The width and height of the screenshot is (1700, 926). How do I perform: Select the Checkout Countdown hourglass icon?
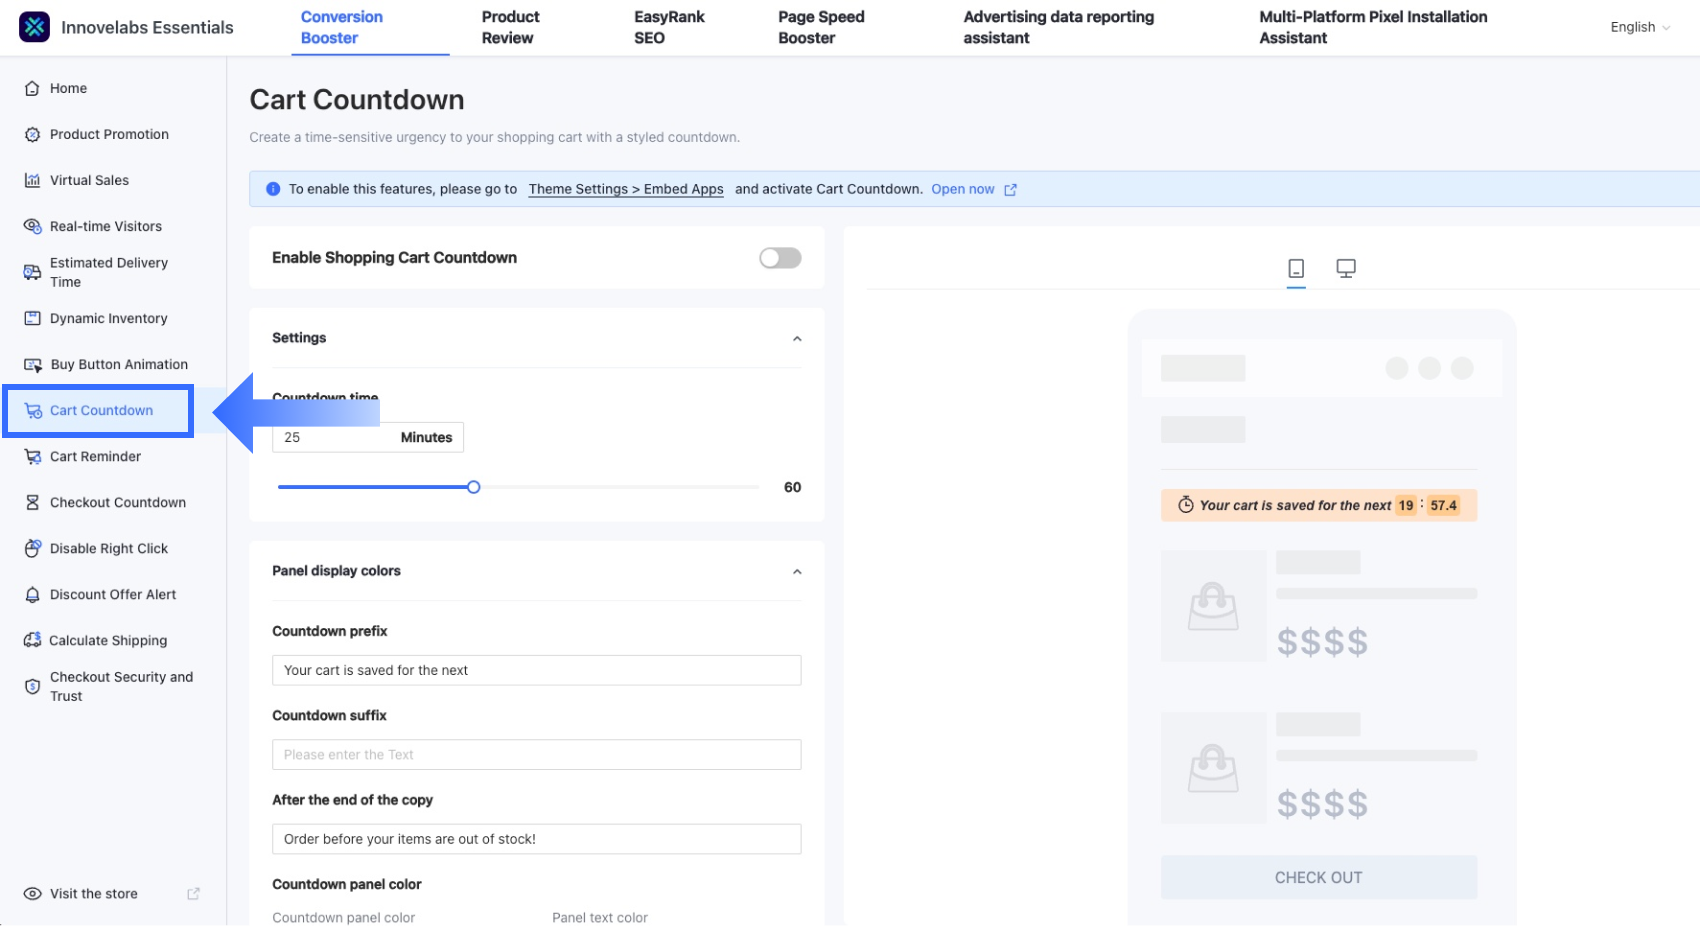point(32,502)
